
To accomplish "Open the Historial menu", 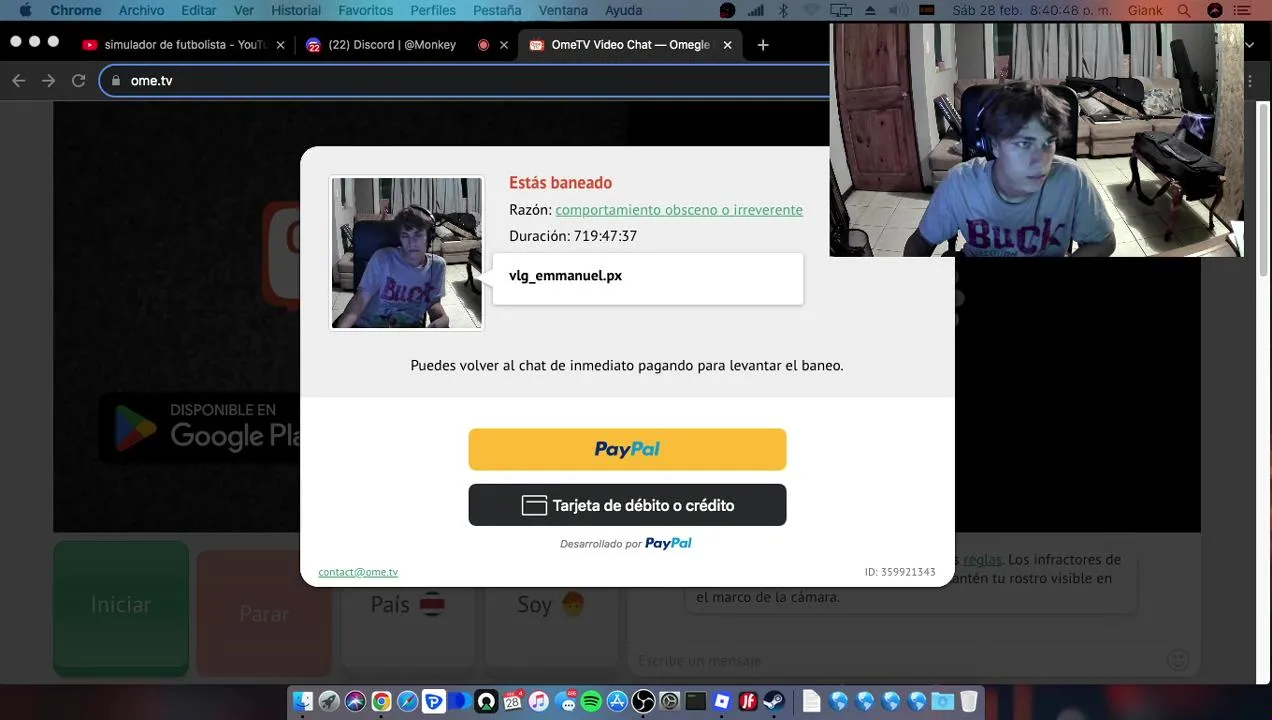I will click(296, 10).
